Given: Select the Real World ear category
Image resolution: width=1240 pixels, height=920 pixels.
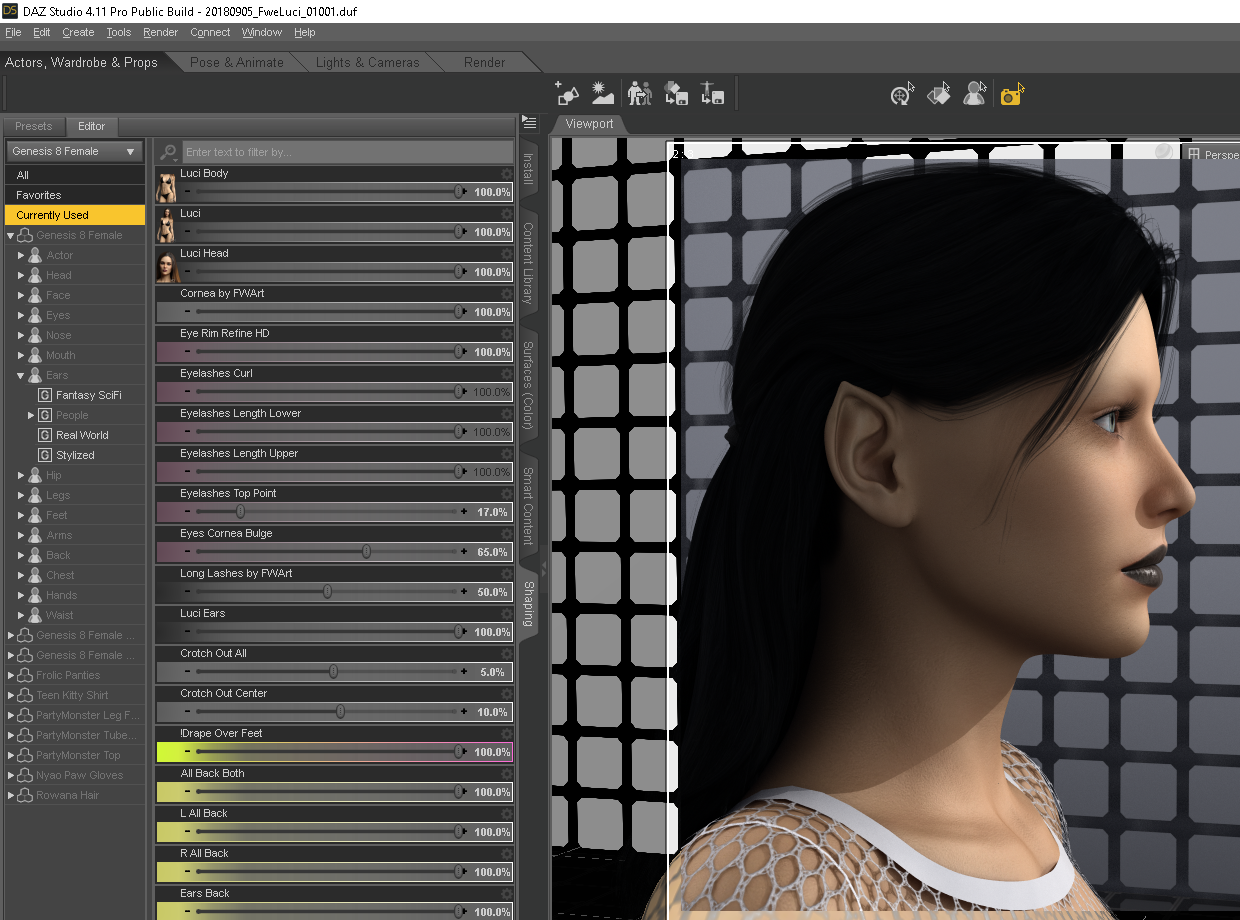Looking at the screenshot, I should pos(82,435).
